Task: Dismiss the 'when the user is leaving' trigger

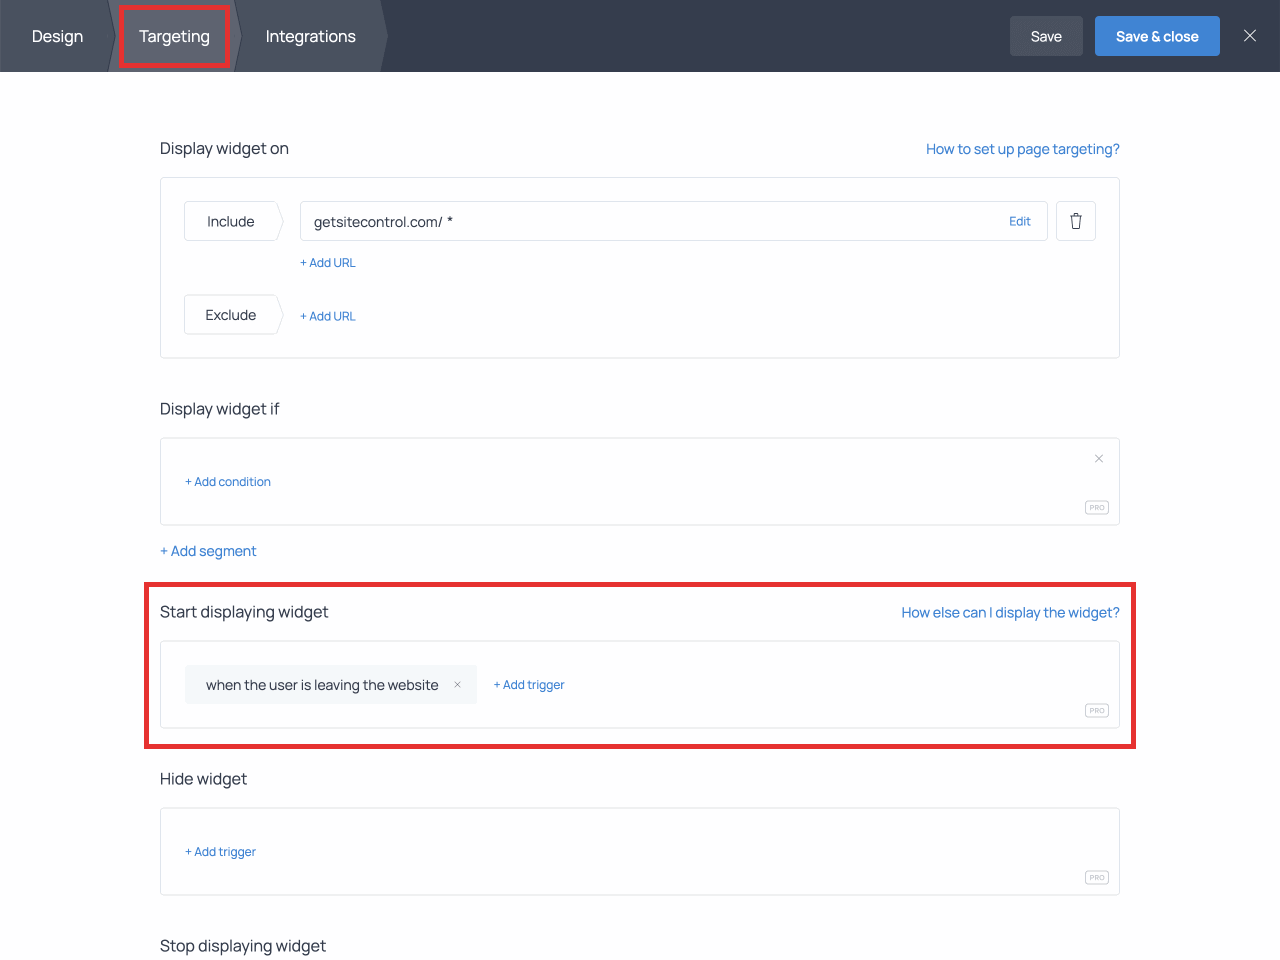Action: tap(457, 685)
